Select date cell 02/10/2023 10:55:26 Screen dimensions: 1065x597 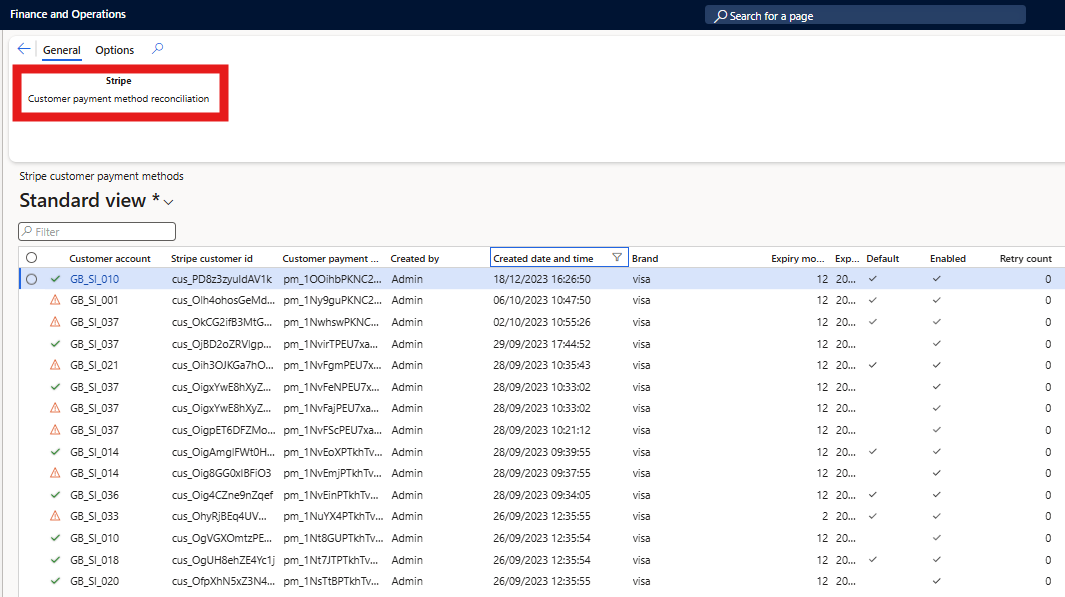(x=542, y=322)
